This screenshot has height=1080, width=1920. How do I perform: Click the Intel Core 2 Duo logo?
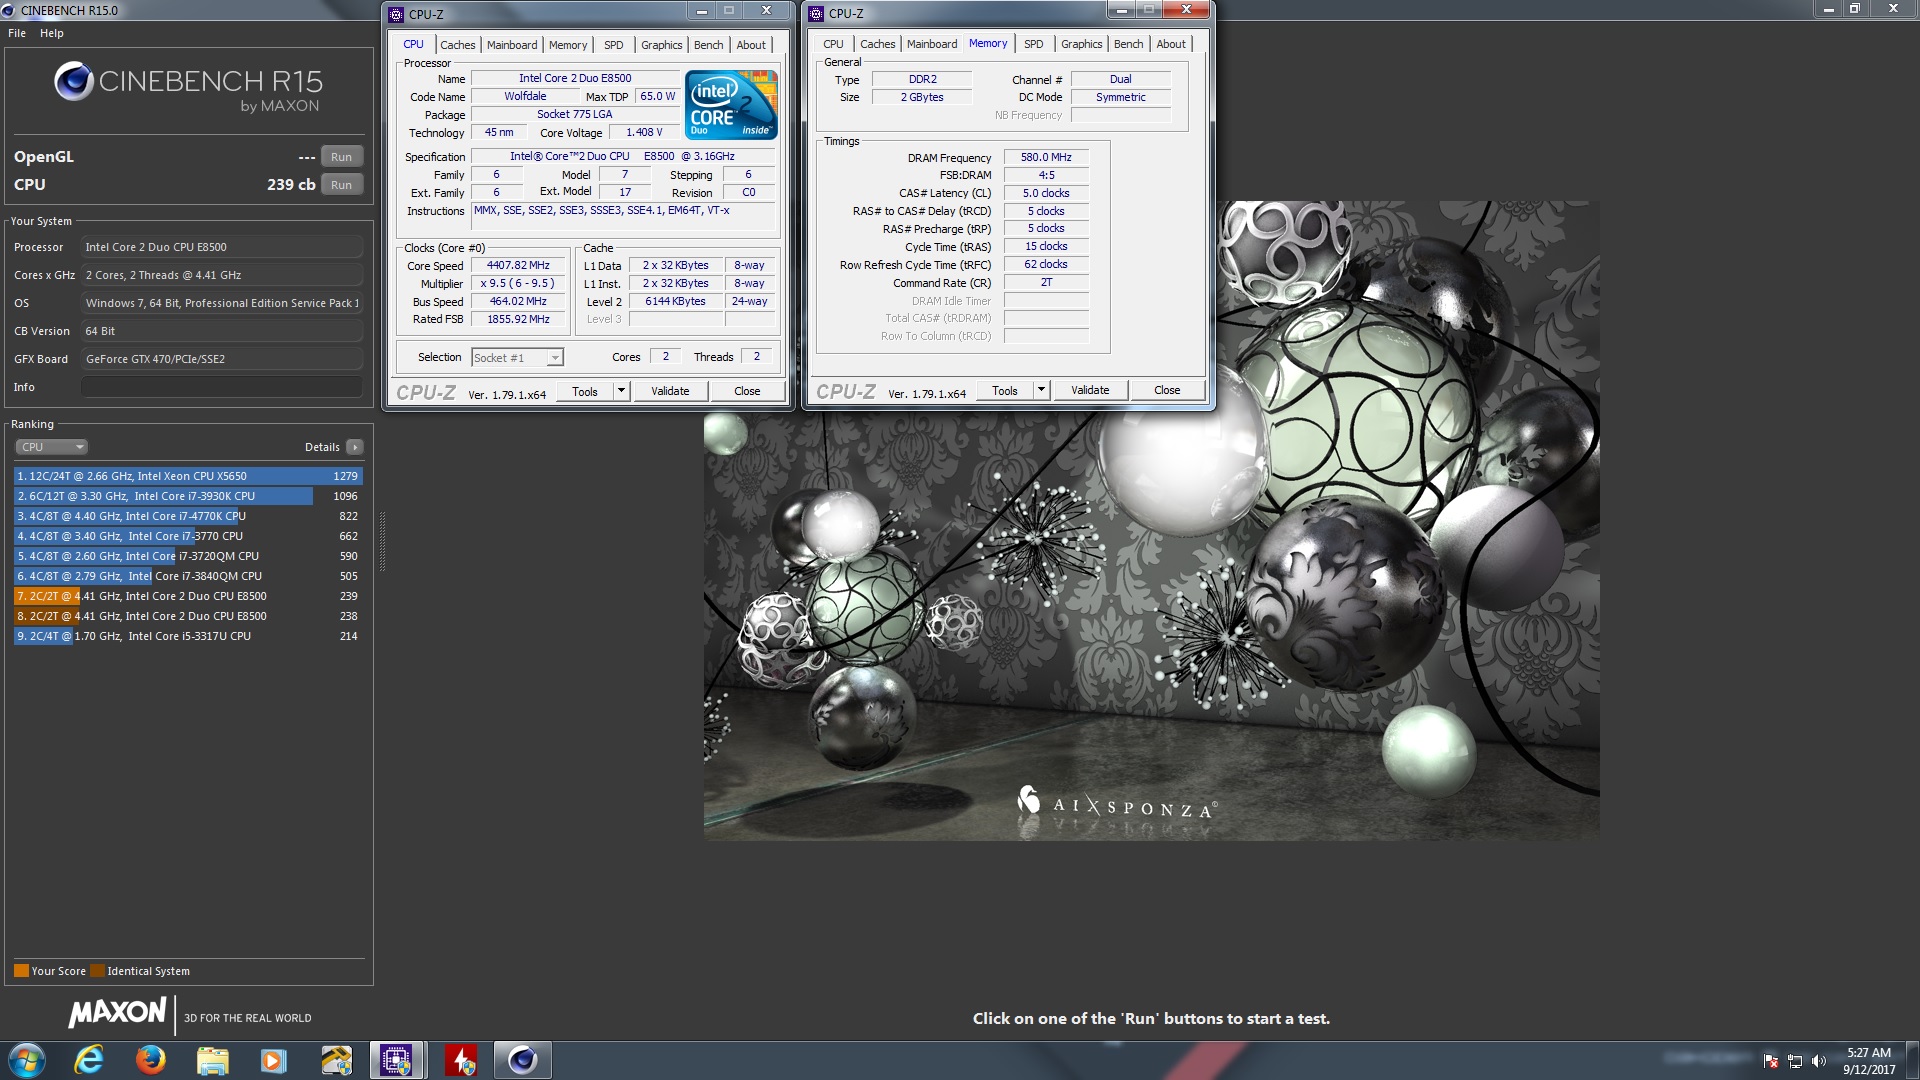[731, 104]
